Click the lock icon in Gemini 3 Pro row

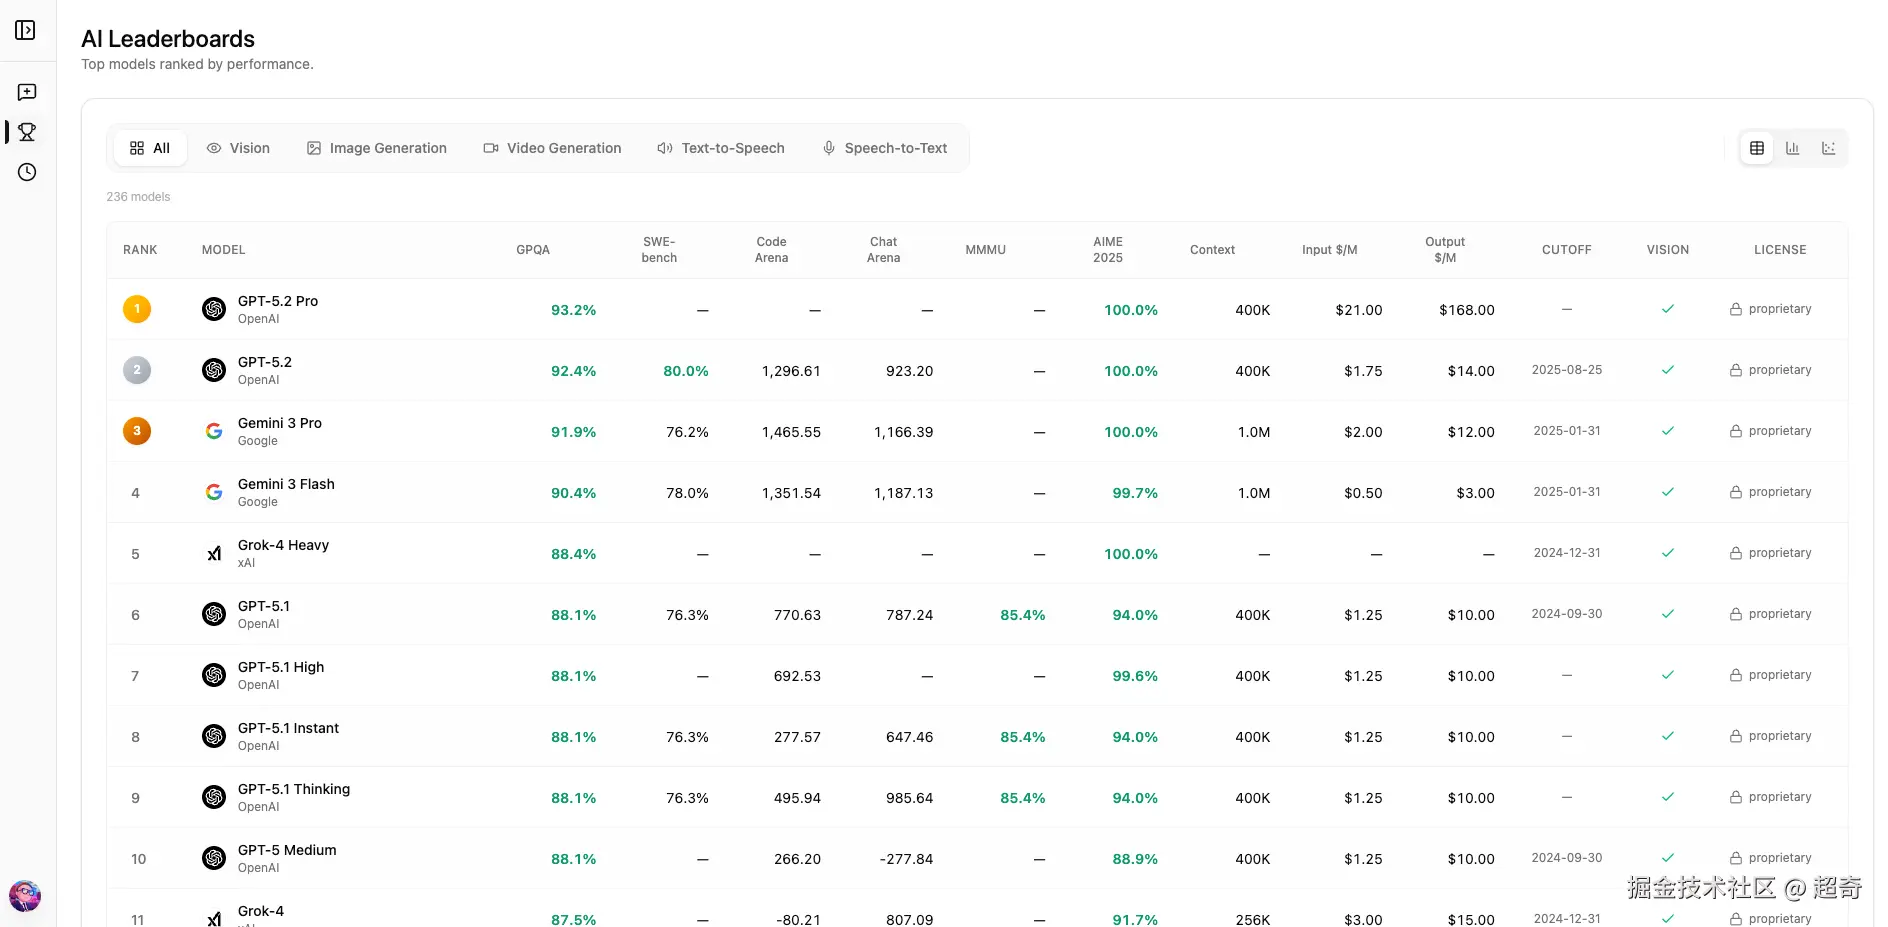(1736, 431)
